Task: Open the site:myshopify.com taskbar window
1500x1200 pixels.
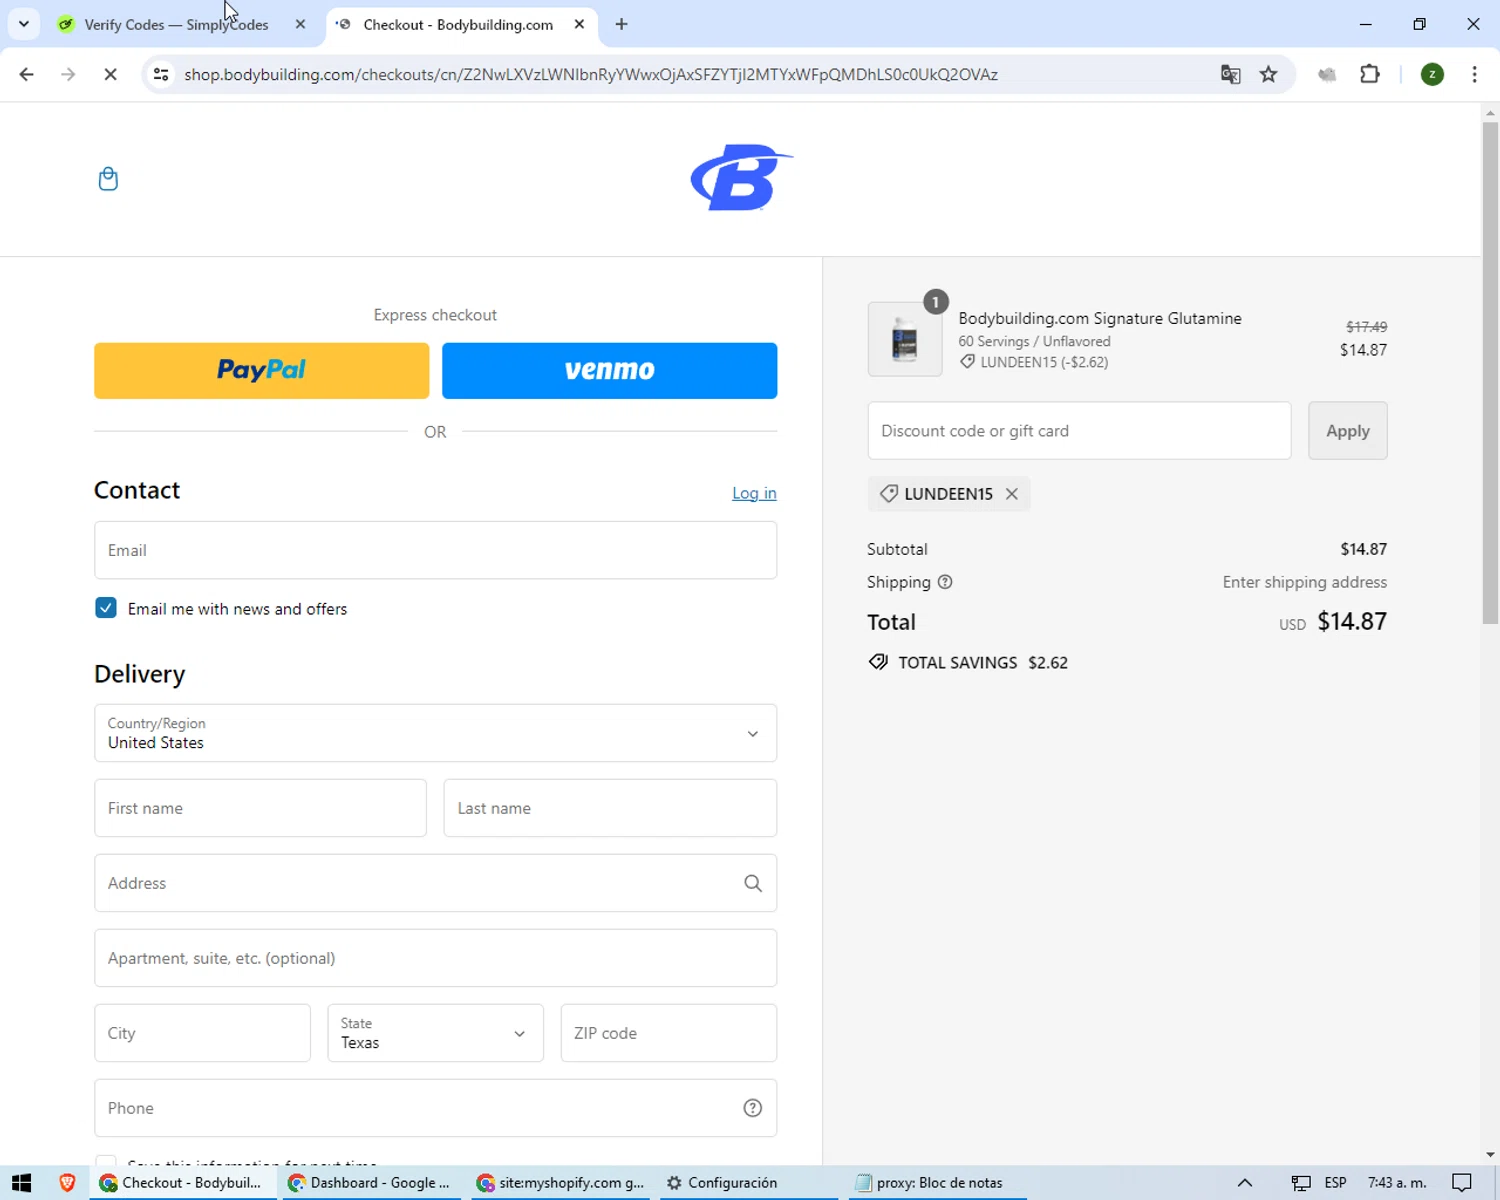Action: coord(562,1183)
